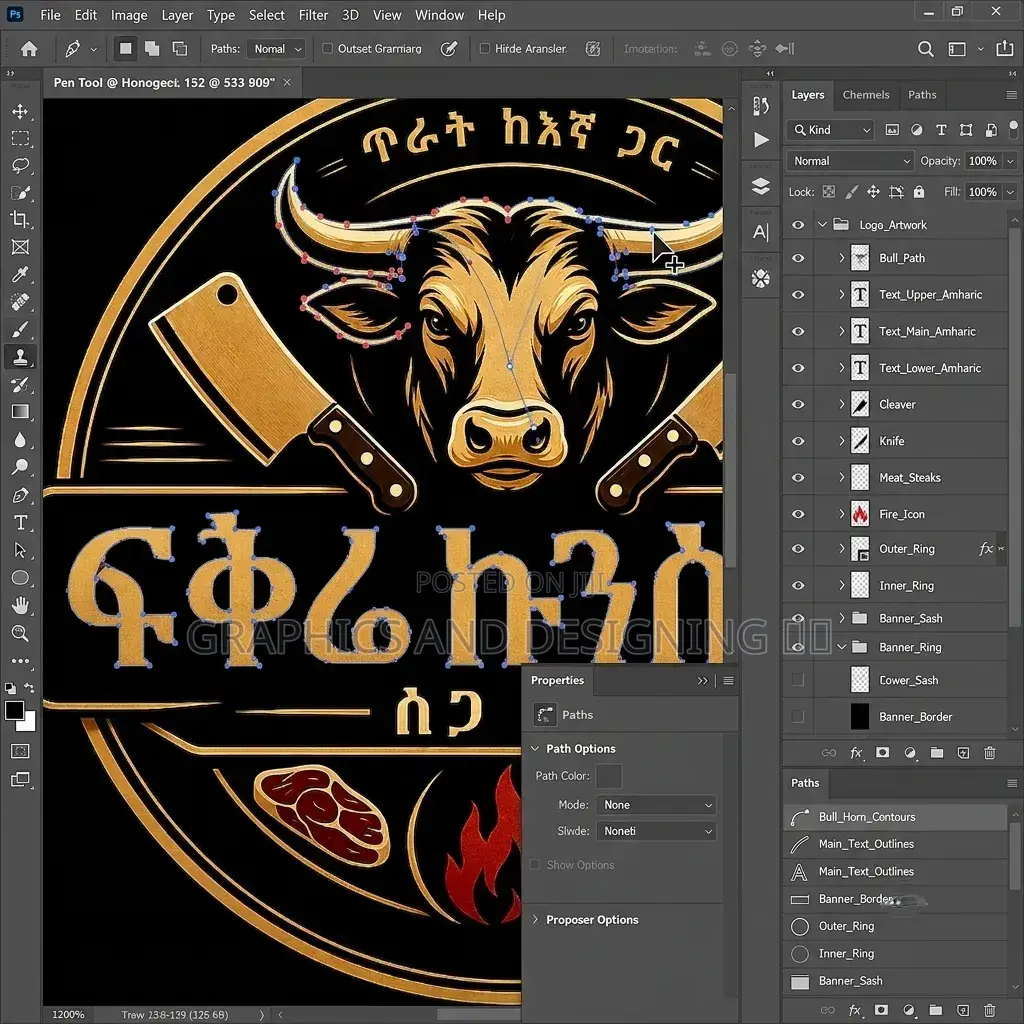Toggle visibility of the Cleaver layer
The image size is (1024, 1024).
coord(798,404)
